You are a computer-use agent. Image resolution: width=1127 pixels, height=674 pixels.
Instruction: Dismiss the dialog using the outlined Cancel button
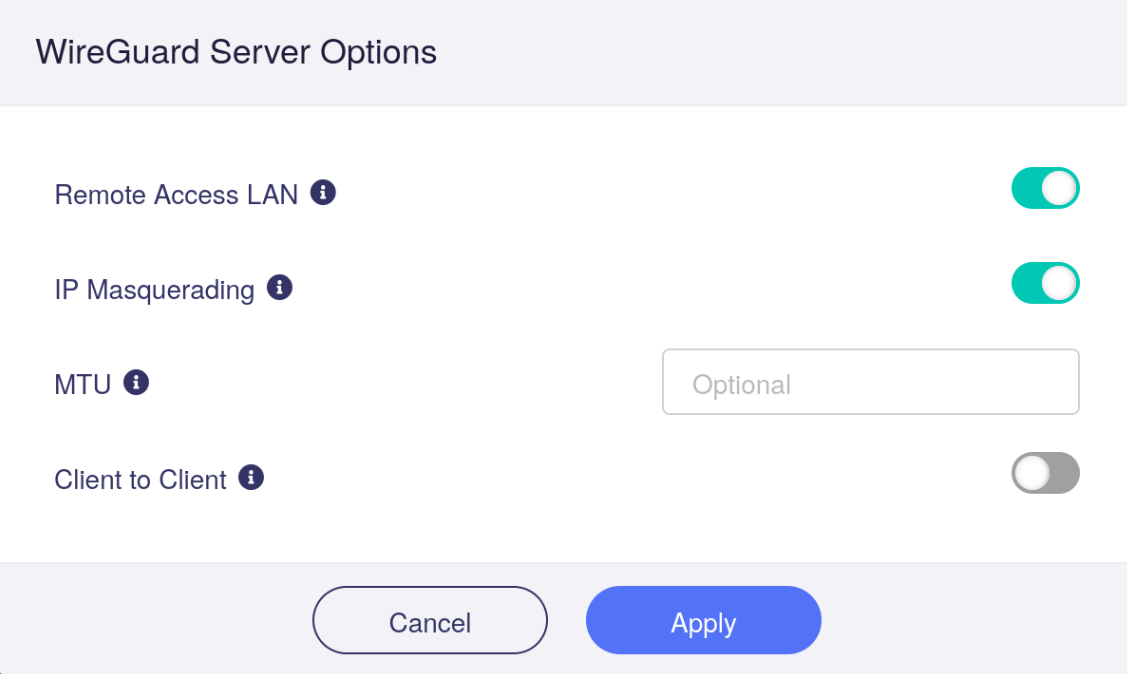point(430,620)
